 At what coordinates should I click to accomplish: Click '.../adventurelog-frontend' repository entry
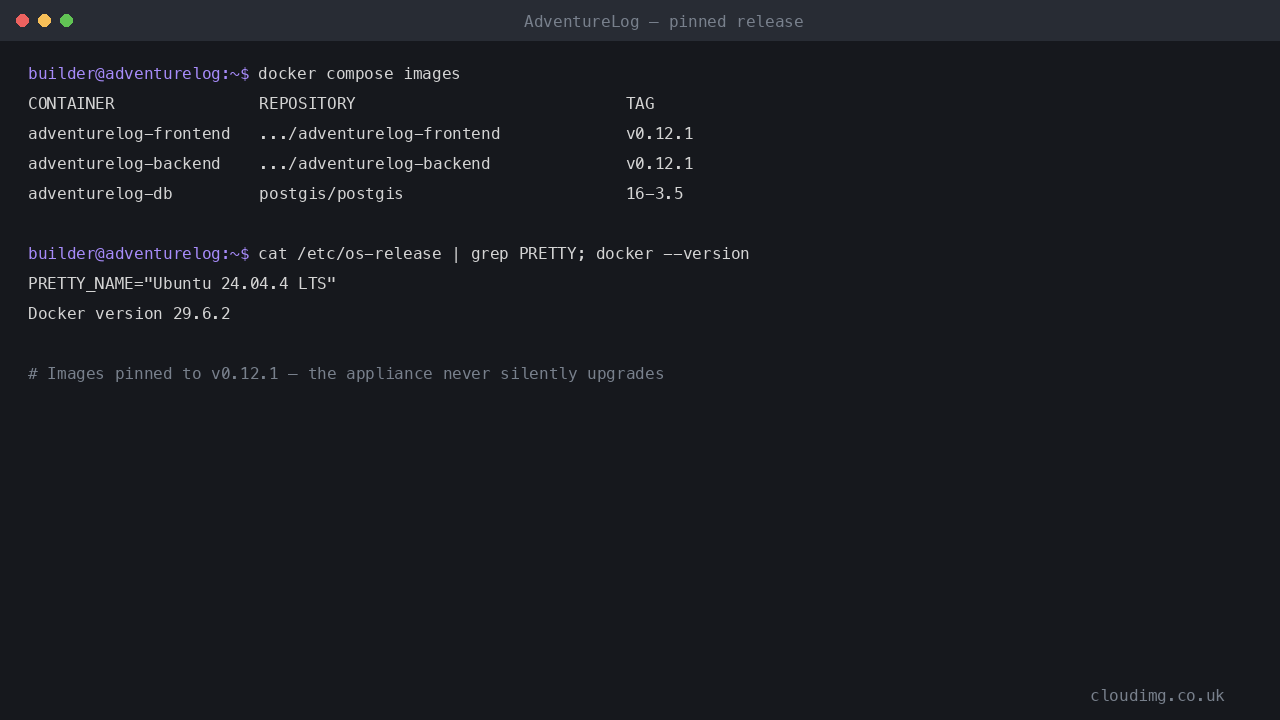(x=379, y=134)
